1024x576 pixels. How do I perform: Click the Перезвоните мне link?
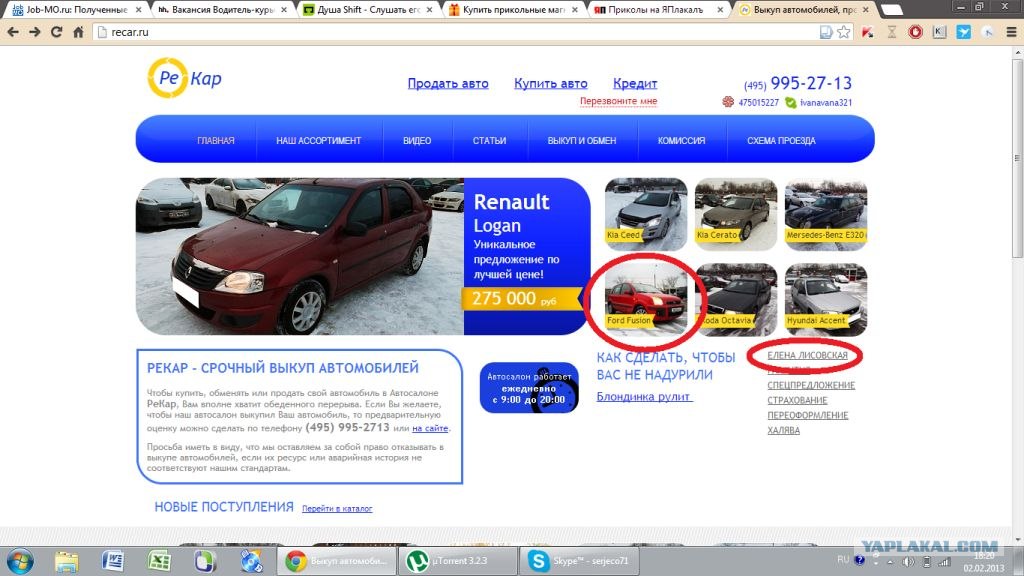(618, 101)
